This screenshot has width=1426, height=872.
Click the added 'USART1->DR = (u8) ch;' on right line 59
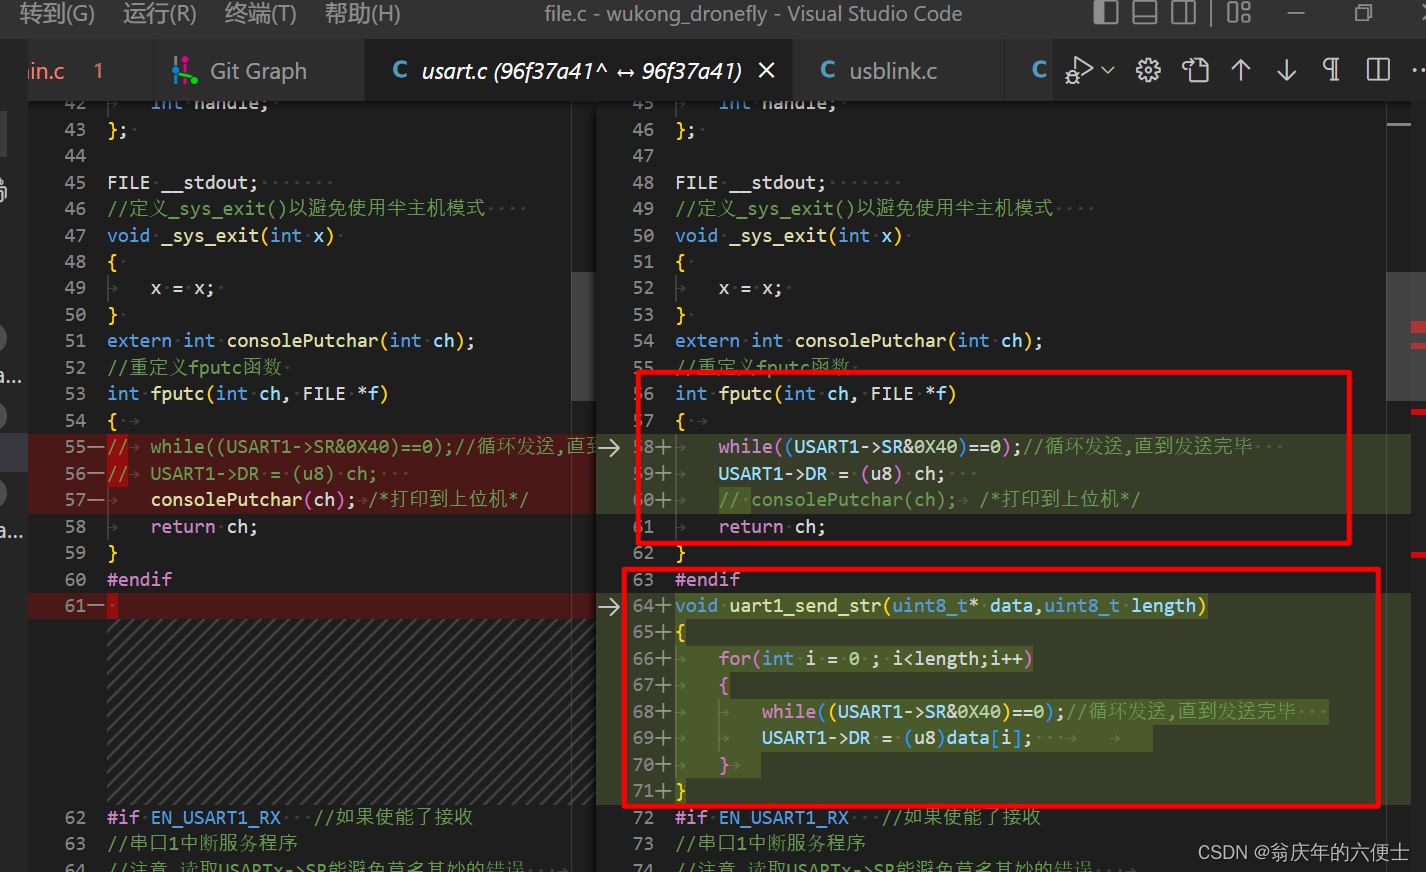831,474
